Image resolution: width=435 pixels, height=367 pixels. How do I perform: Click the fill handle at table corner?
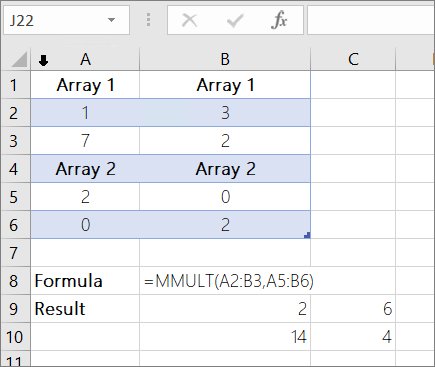(307, 235)
